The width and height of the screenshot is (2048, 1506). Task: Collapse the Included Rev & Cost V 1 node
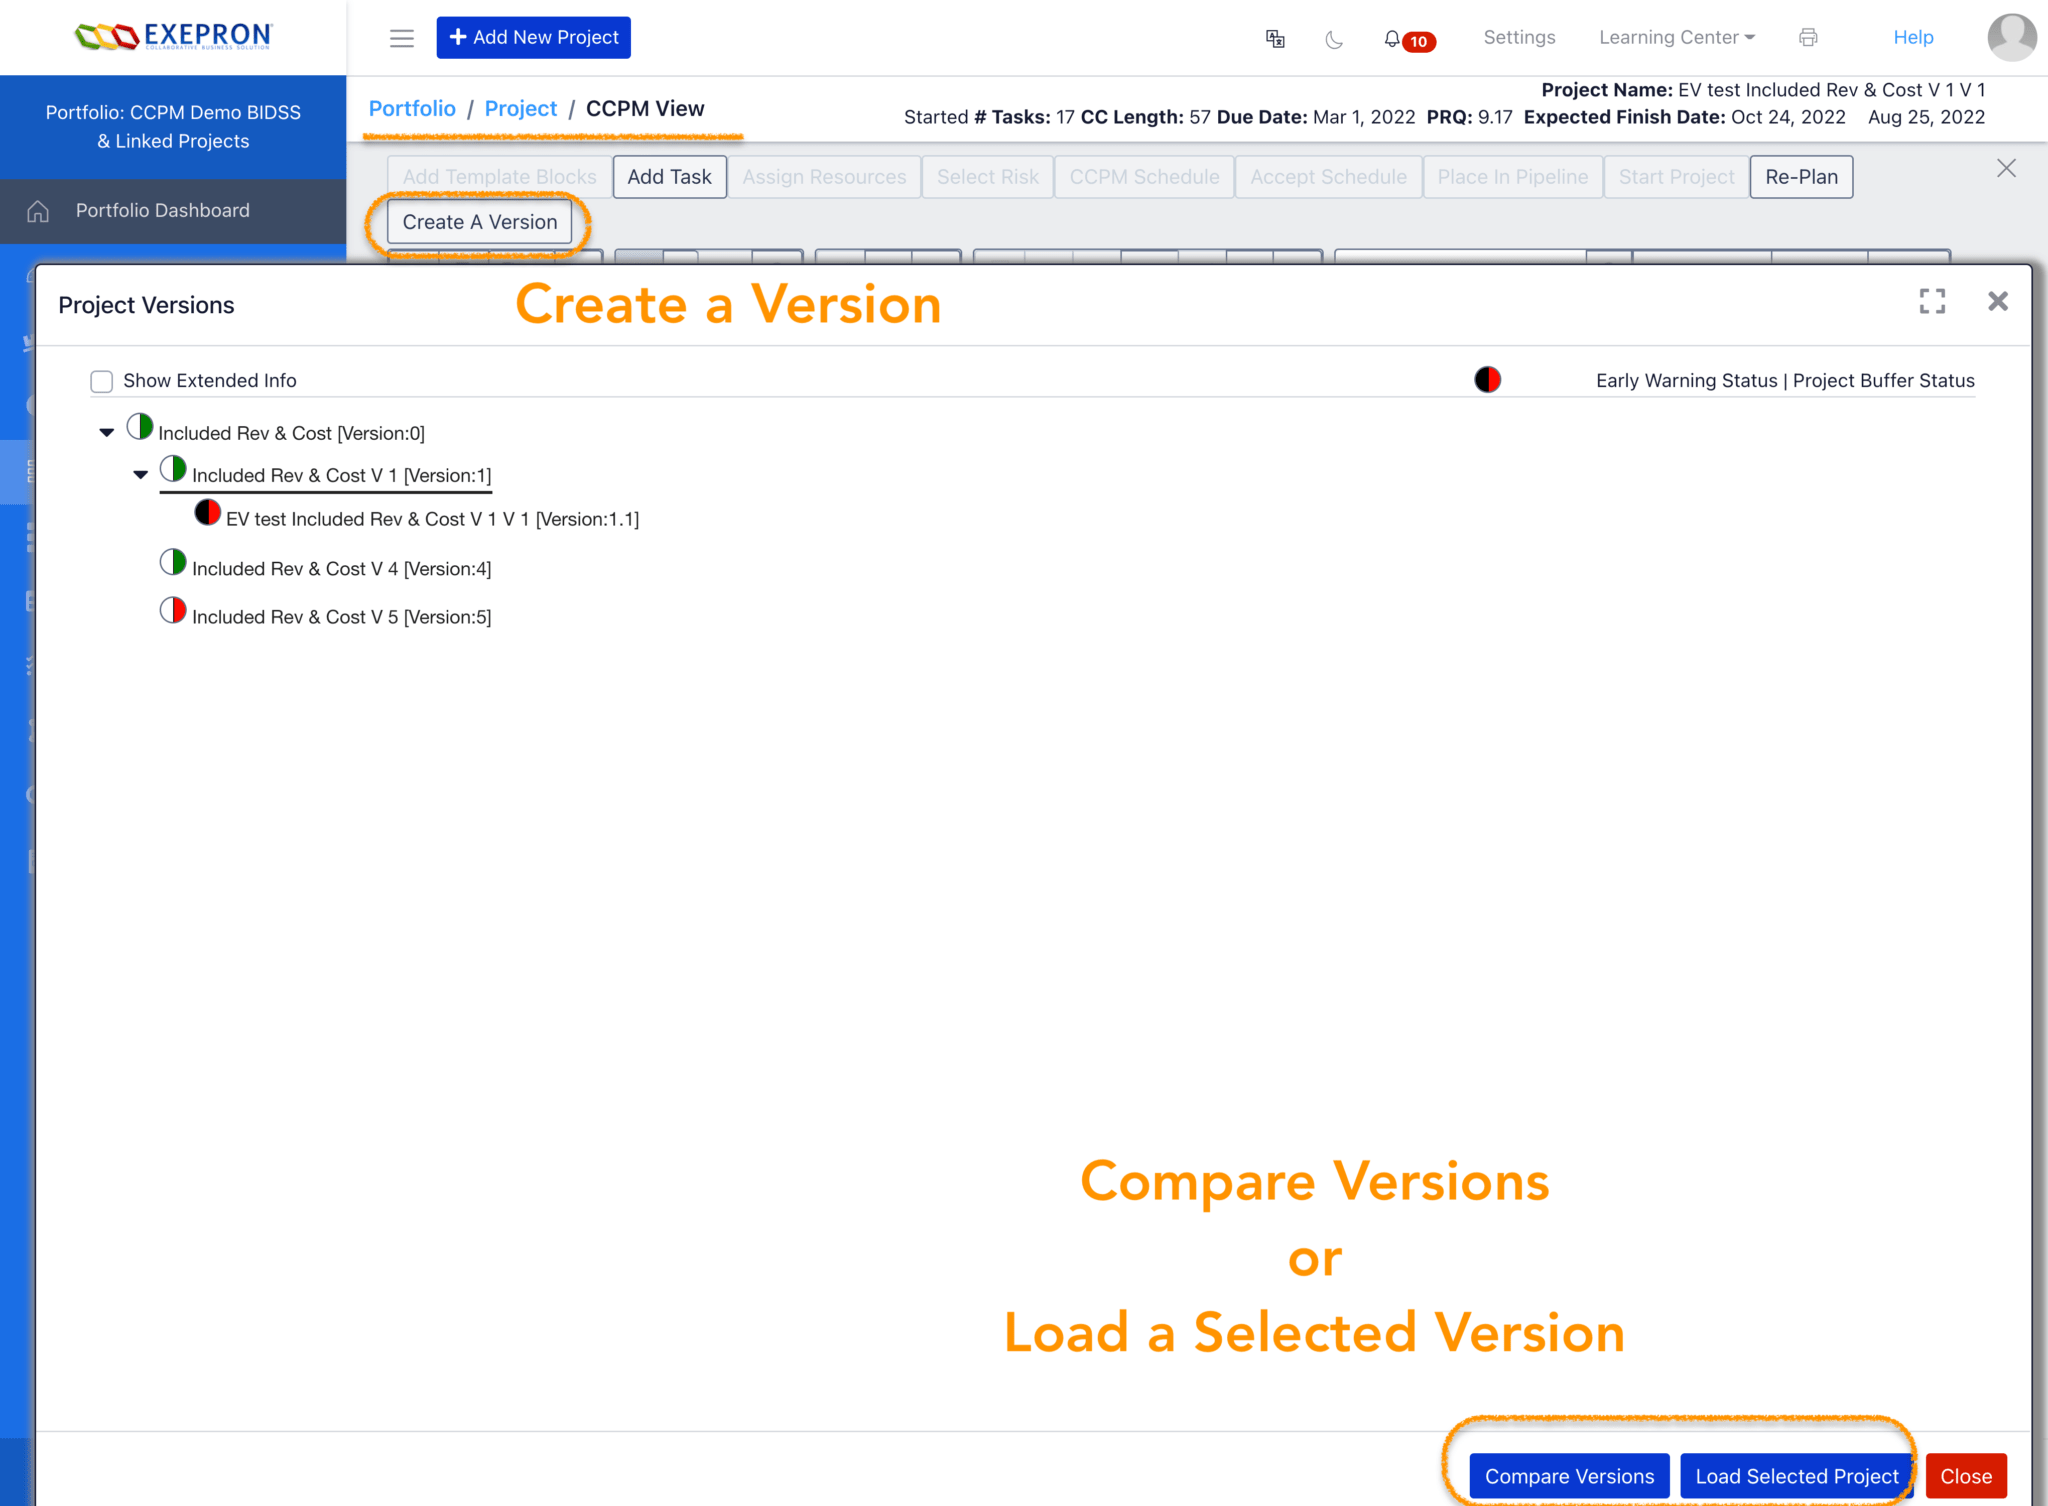pyautogui.click(x=141, y=475)
